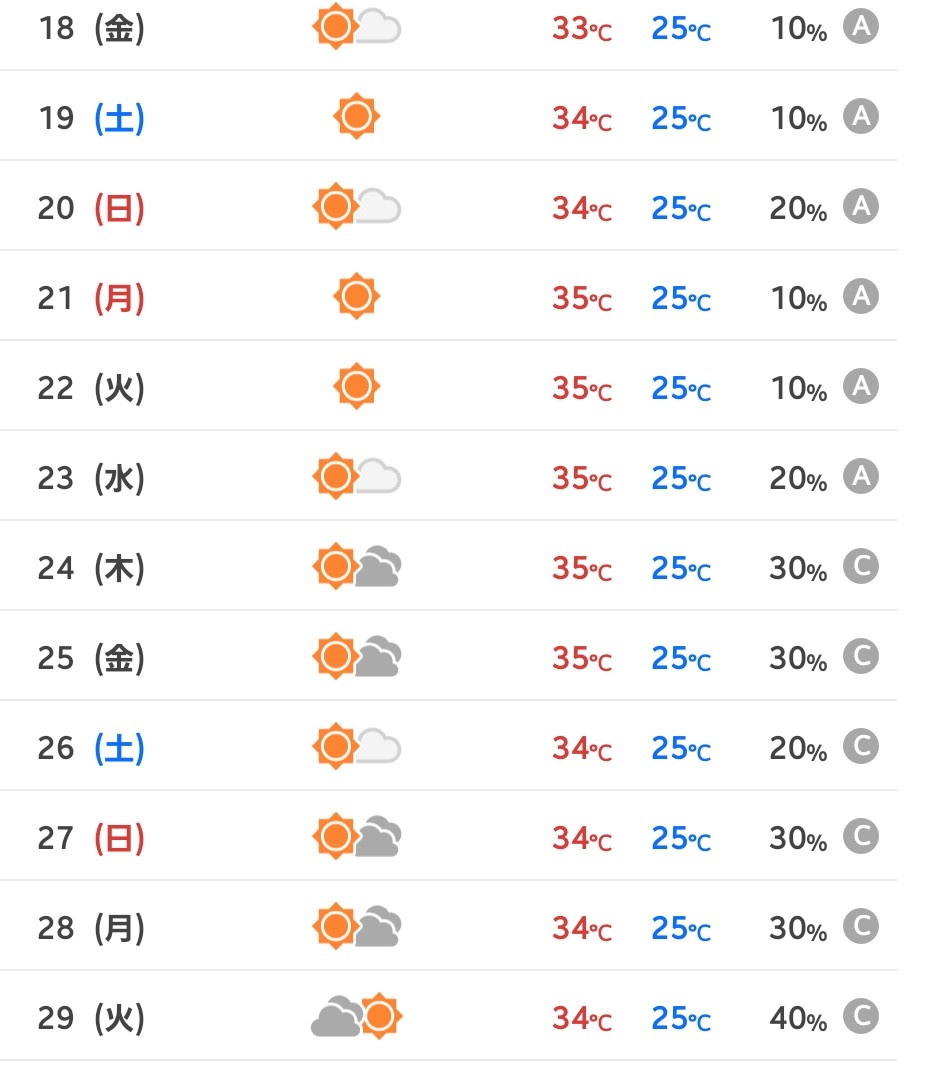This screenshot has height=1073, width=941.
Task: Click the cloudy-then-sunny icon for the 29th
Action: 357,1016
